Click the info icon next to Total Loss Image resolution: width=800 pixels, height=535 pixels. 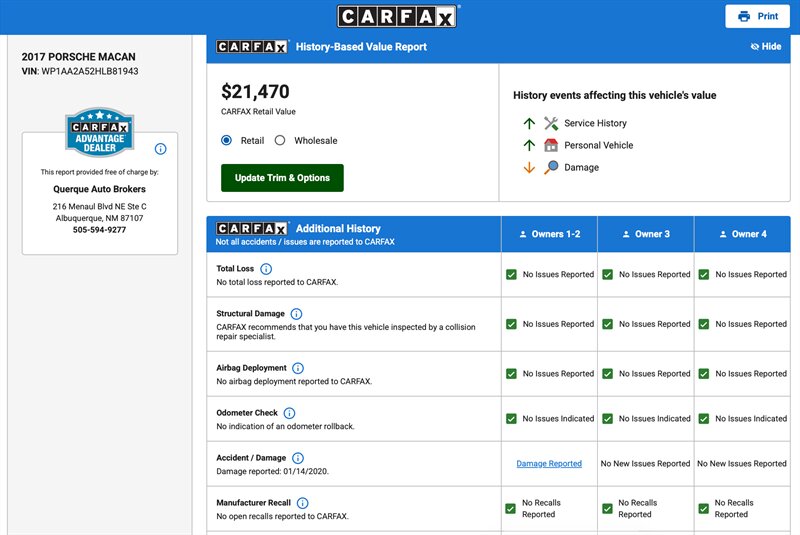266,269
